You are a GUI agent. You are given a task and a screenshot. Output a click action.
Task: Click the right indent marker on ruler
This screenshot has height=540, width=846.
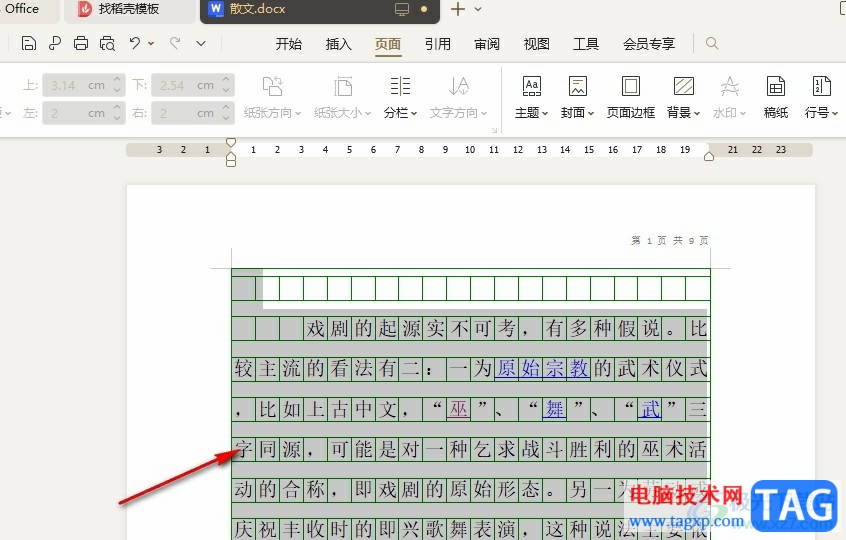tap(709, 156)
